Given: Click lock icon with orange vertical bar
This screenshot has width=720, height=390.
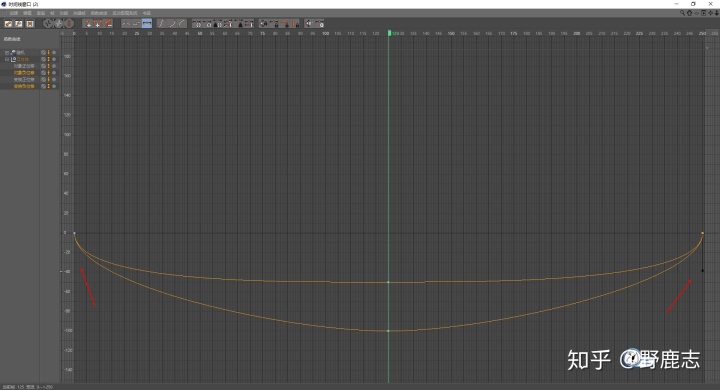Looking at the screenshot, I should pyautogui.click(x=295, y=23).
